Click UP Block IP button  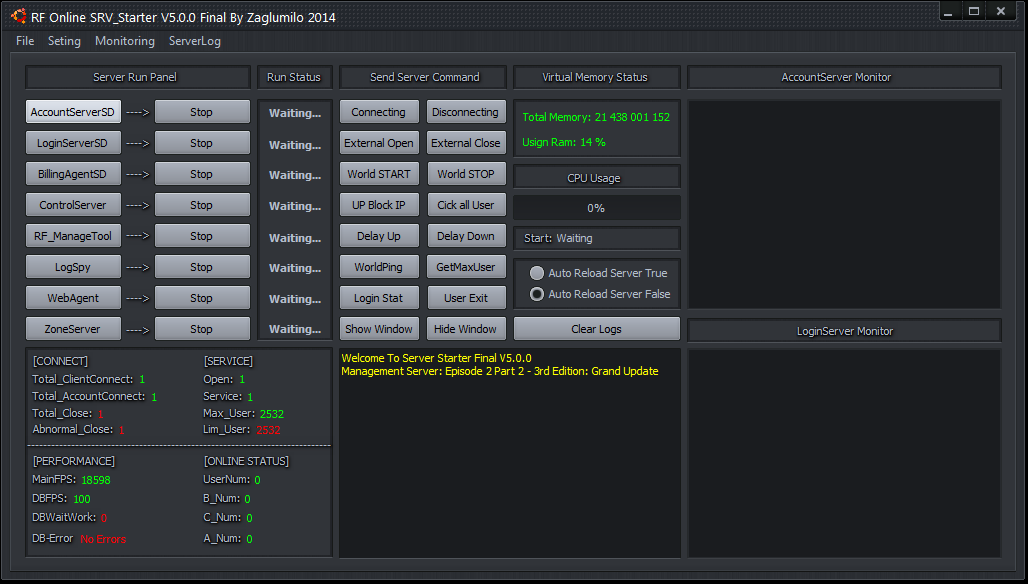click(379, 205)
